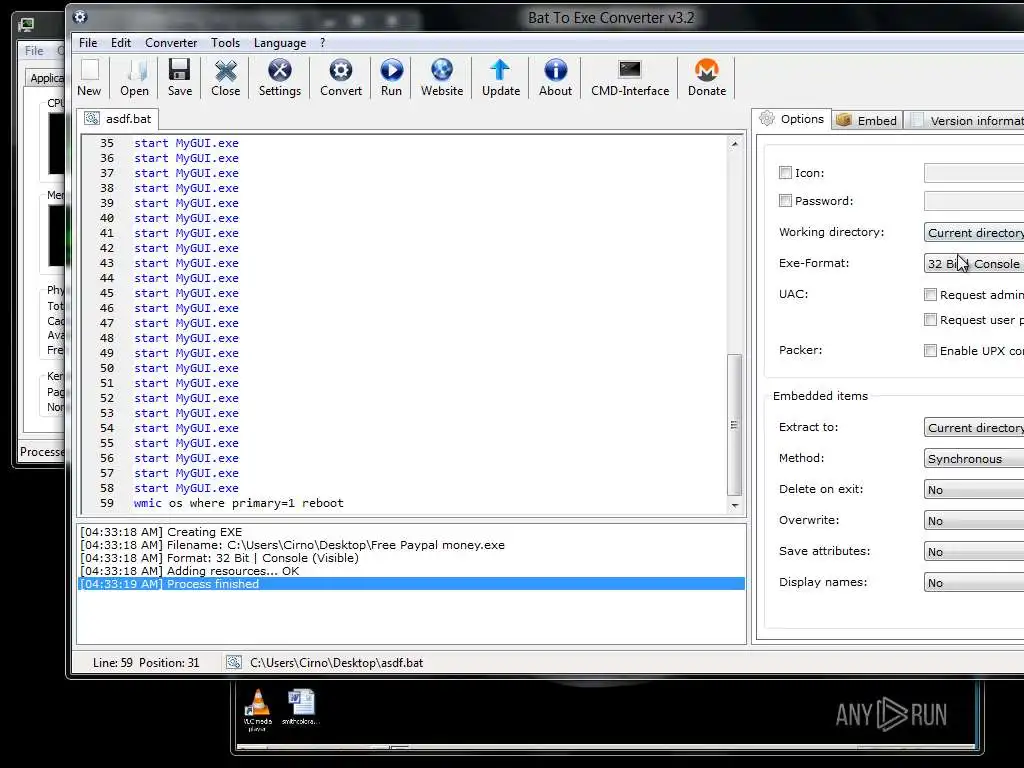The image size is (1024, 768).
Task: Click the document desktop icon beside VLC
Action: (x=300, y=707)
